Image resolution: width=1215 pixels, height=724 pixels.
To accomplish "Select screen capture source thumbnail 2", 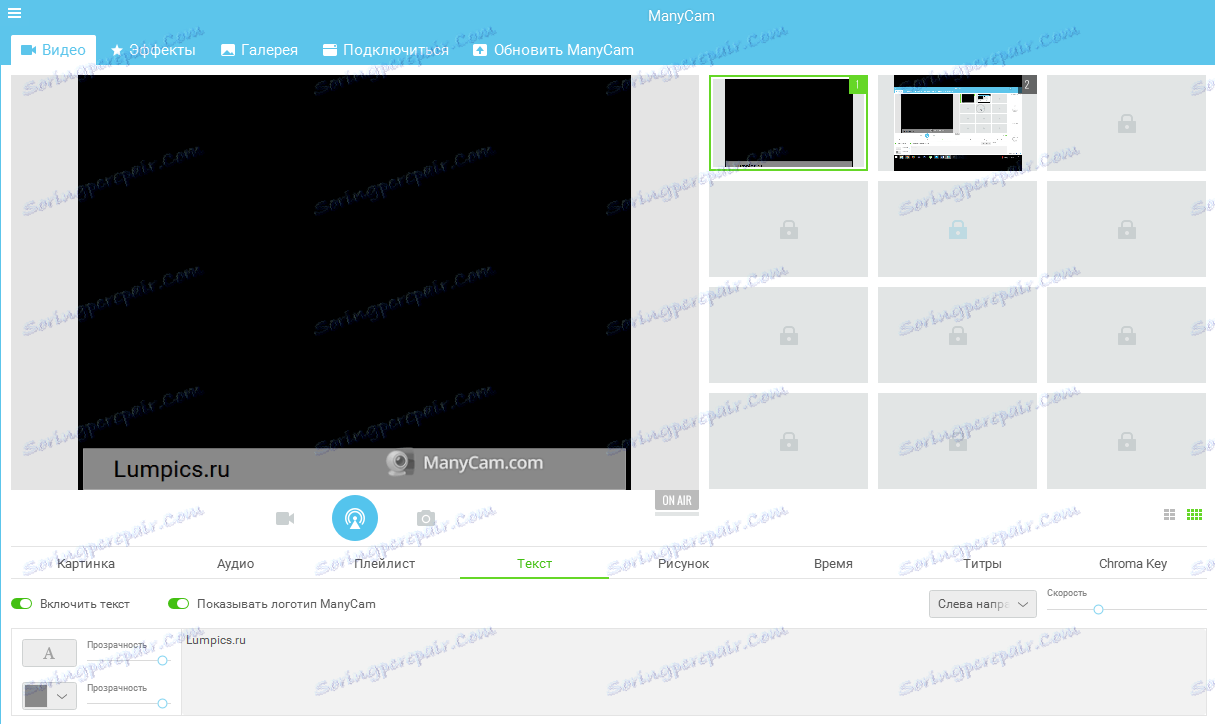I will (x=957, y=123).
